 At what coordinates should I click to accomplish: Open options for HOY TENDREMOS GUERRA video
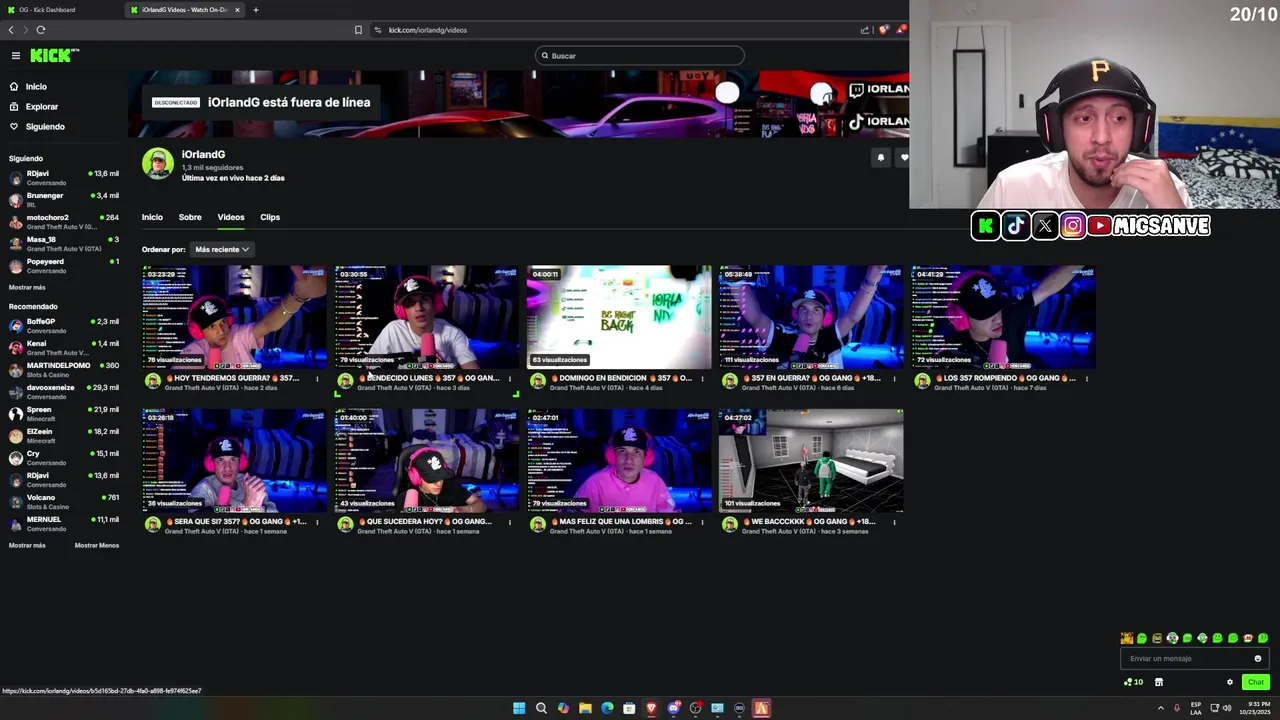tap(317, 379)
